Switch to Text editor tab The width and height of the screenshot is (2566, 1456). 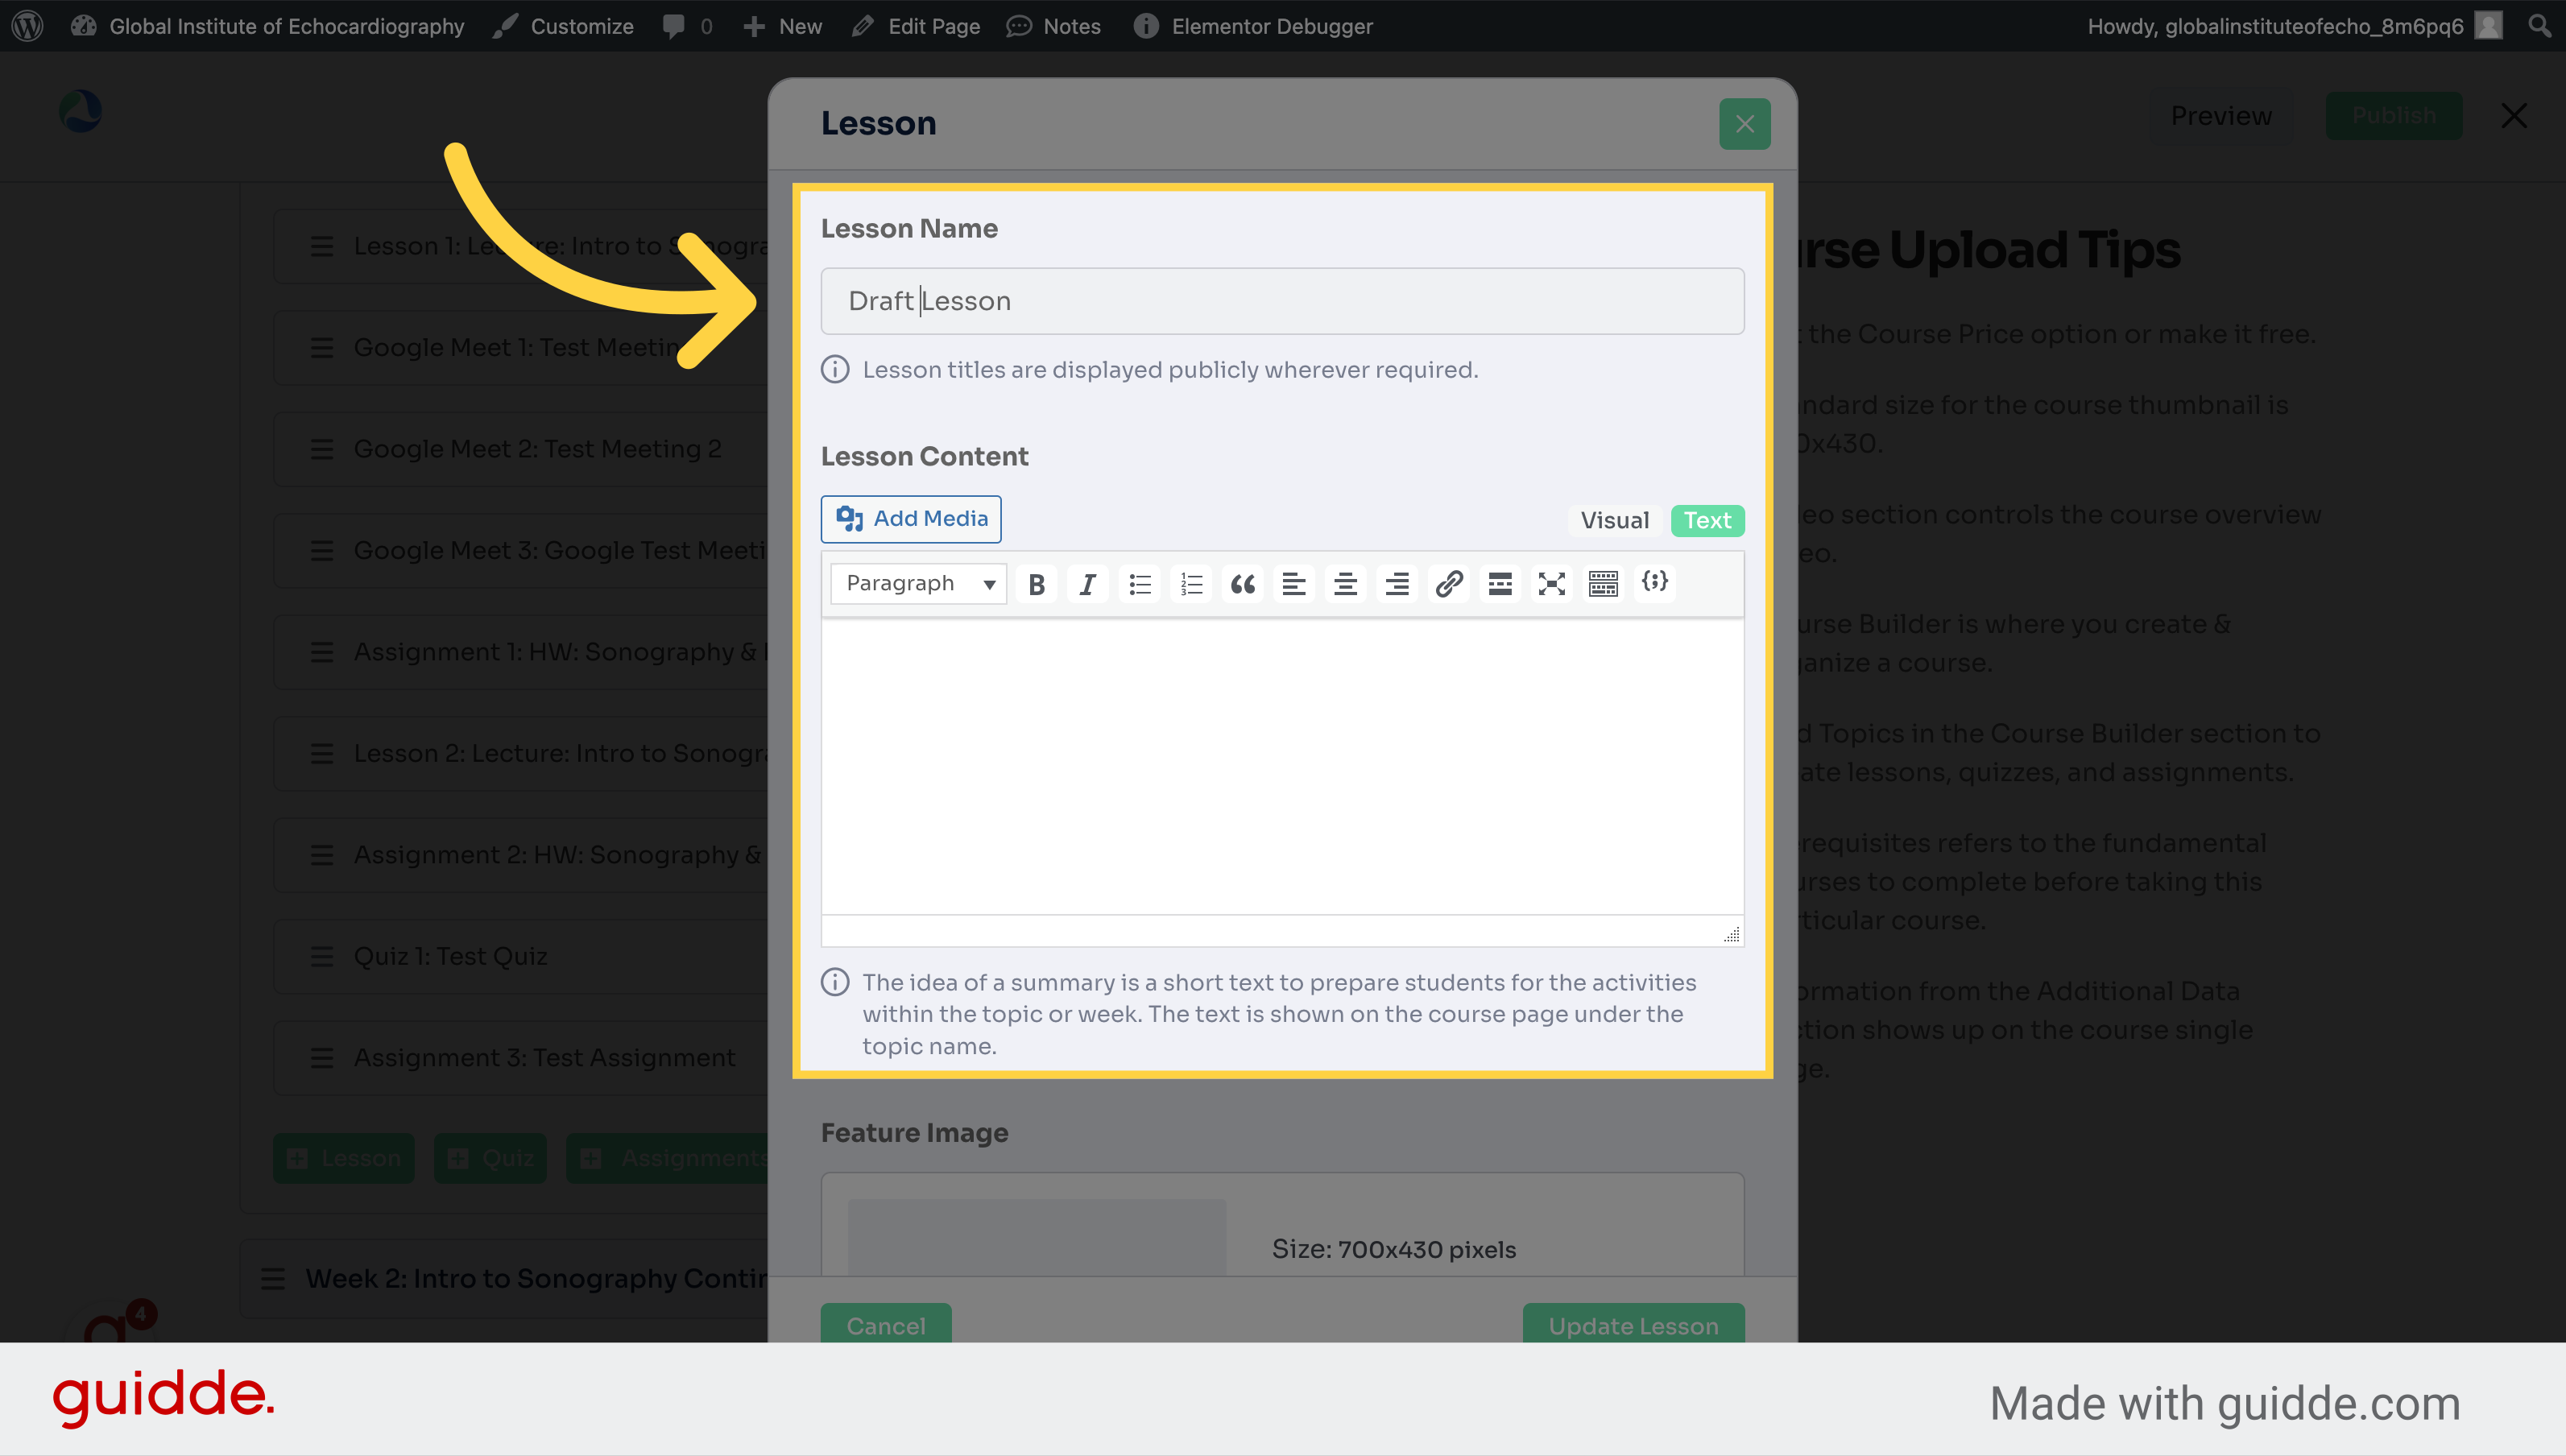pos(1704,519)
